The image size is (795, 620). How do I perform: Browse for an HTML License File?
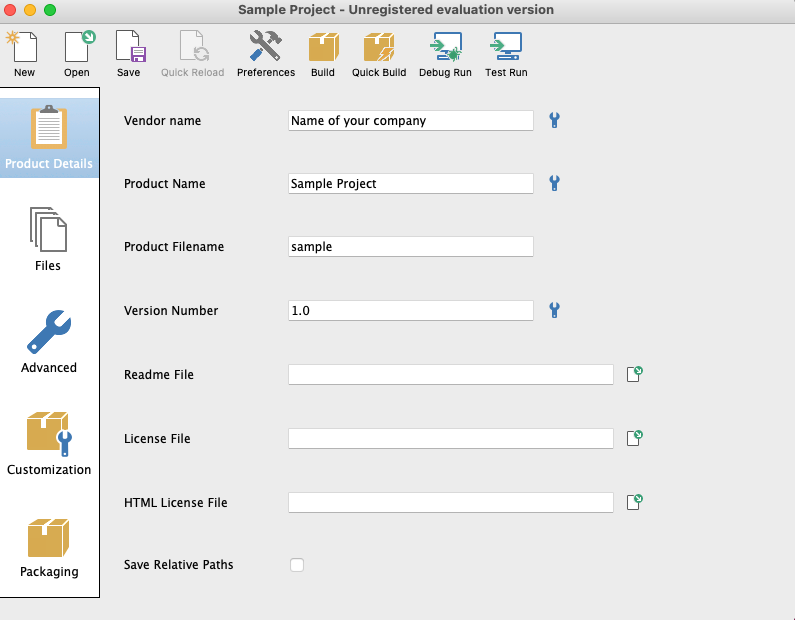click(x=634, y=503)
